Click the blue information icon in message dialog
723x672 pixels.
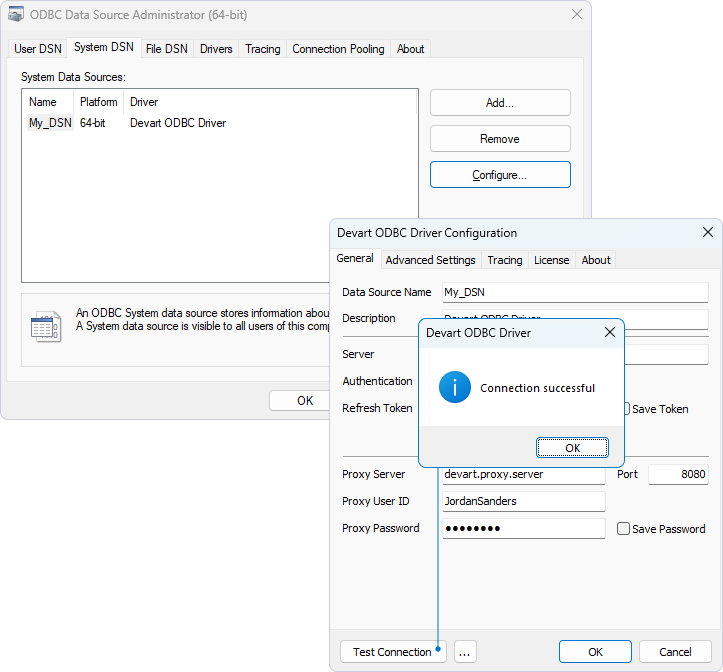(x=455, y=387)
